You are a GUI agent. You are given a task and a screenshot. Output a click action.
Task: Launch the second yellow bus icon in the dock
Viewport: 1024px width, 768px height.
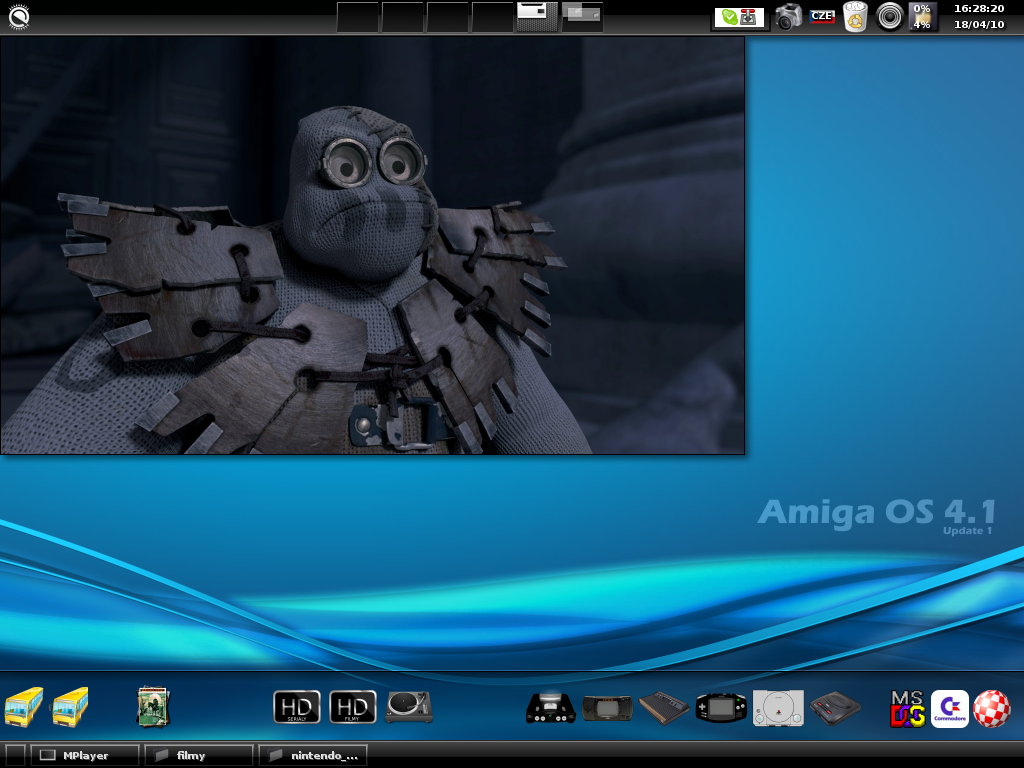[x=70, y=707]
